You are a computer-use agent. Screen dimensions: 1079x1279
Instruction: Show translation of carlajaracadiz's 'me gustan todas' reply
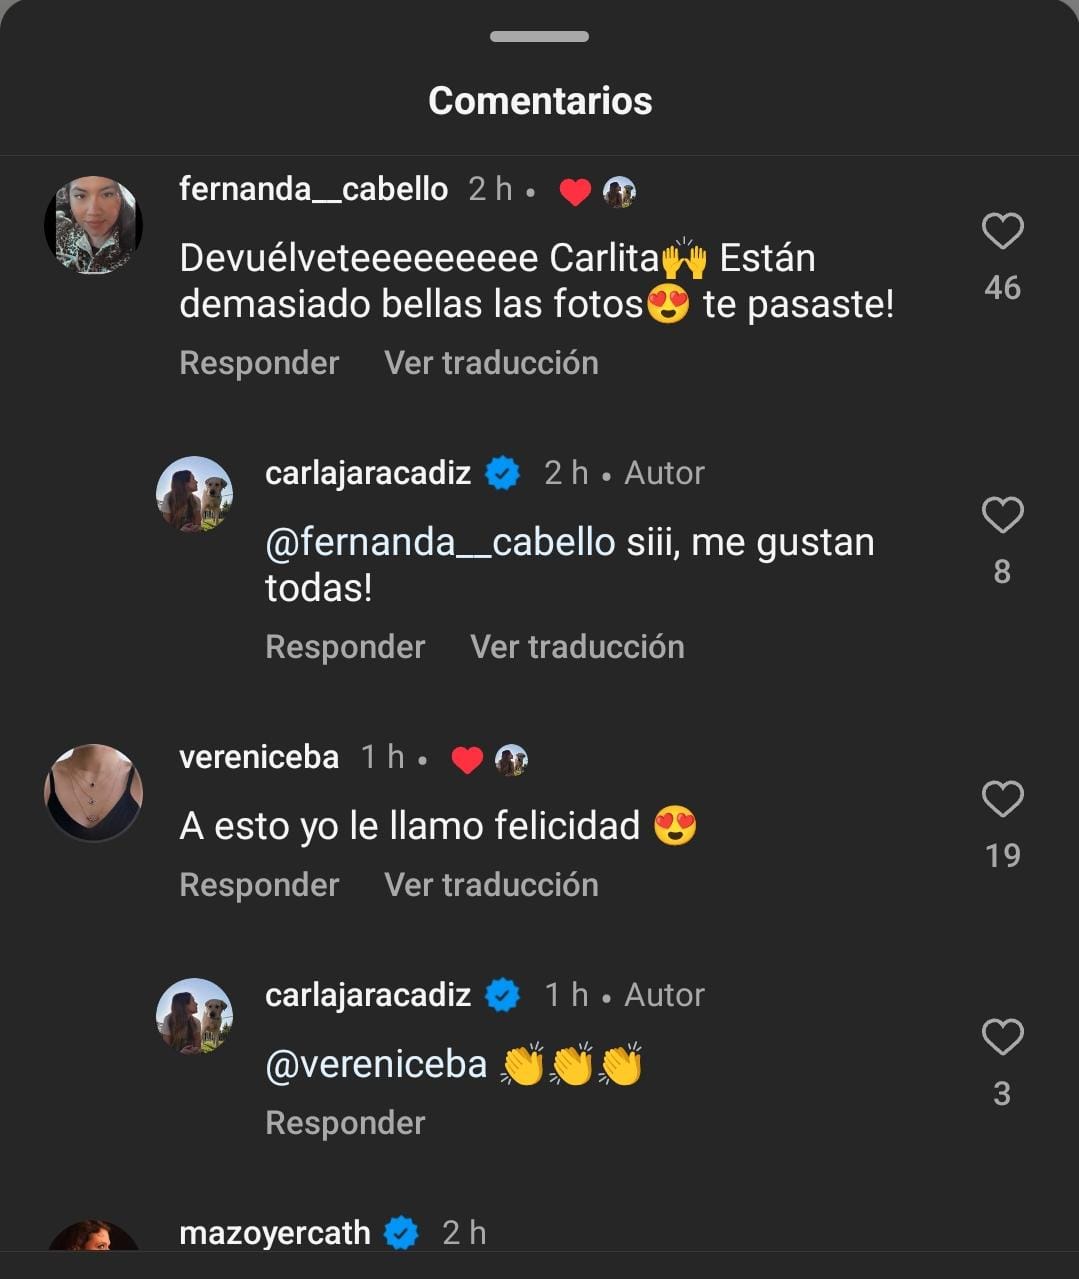[577, 647]
